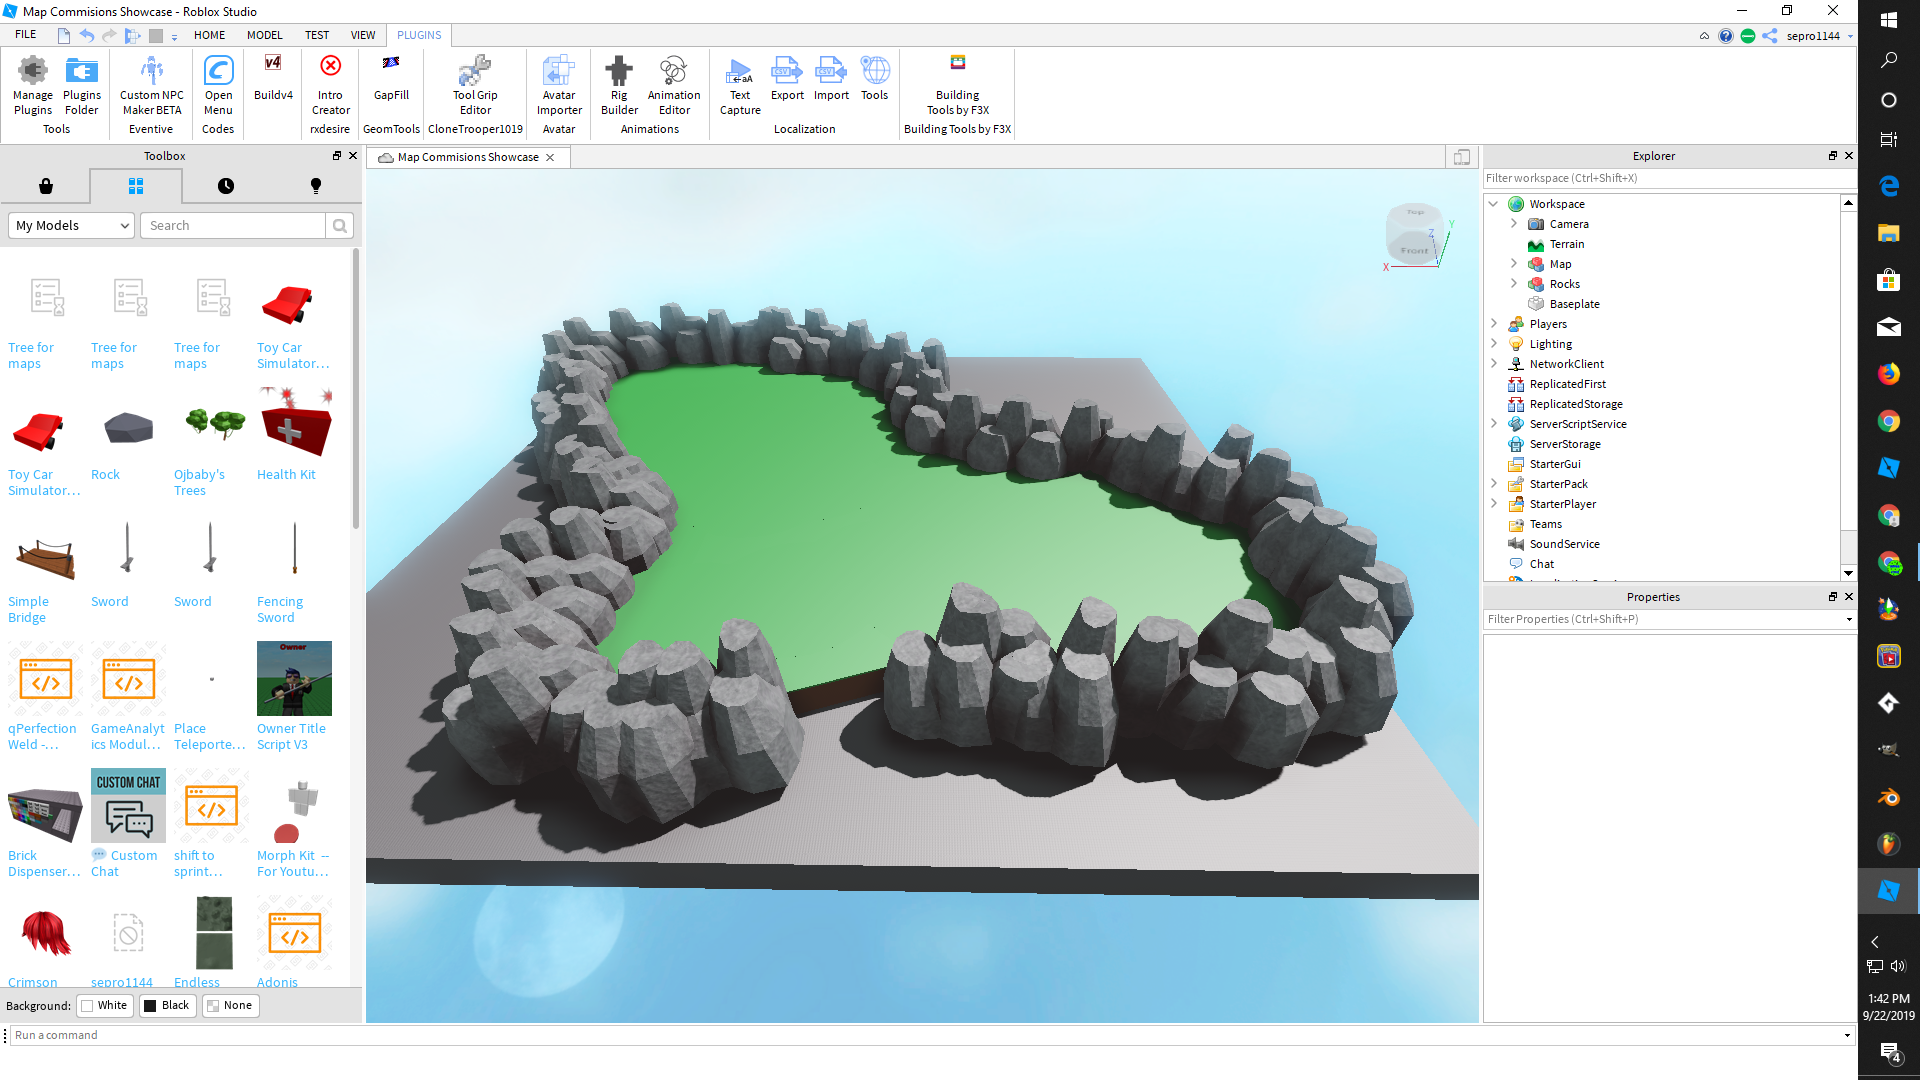Open the My Models dropdown
The height and width of the screenshot is (1080, 1920).
(x=71, y=225)
